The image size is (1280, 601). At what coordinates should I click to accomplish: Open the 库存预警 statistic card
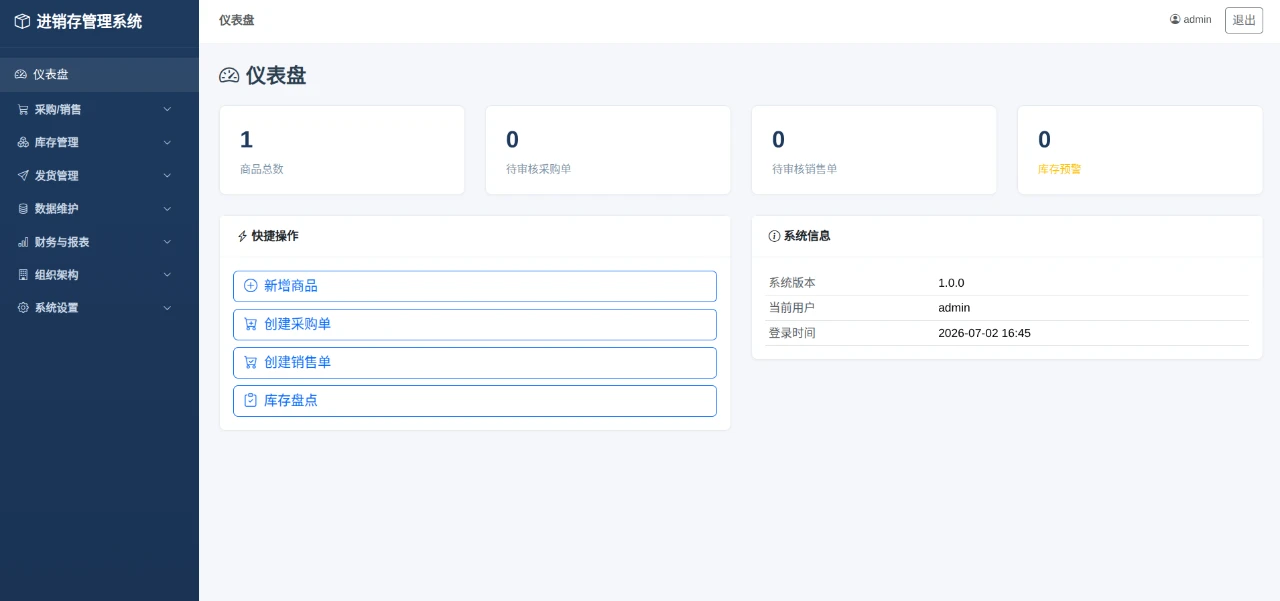(1140, 150)
